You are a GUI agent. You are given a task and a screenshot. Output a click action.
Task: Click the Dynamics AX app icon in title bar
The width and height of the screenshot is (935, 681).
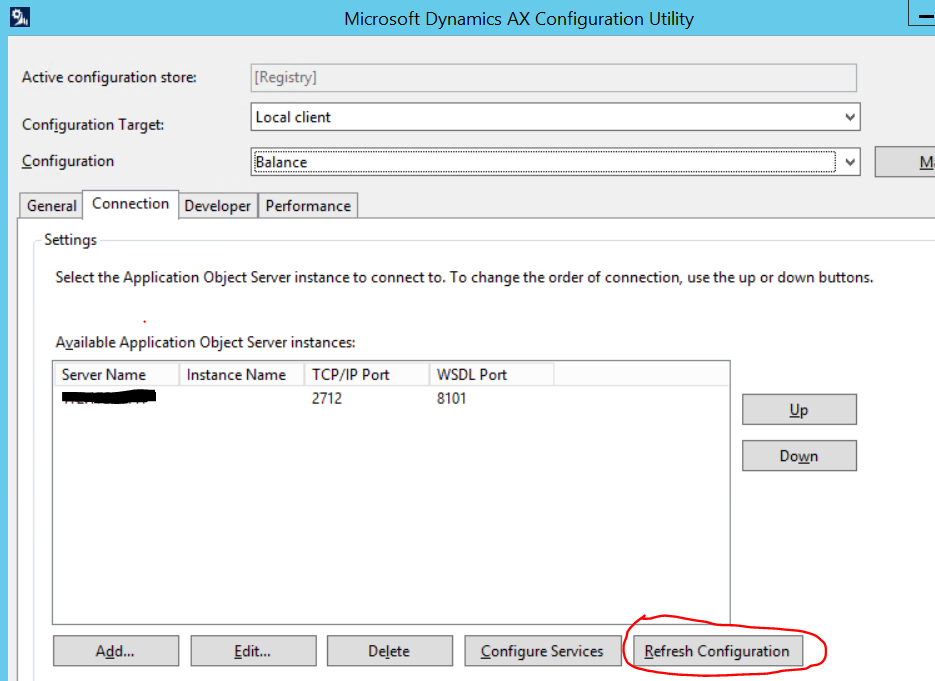pos(20,17)
